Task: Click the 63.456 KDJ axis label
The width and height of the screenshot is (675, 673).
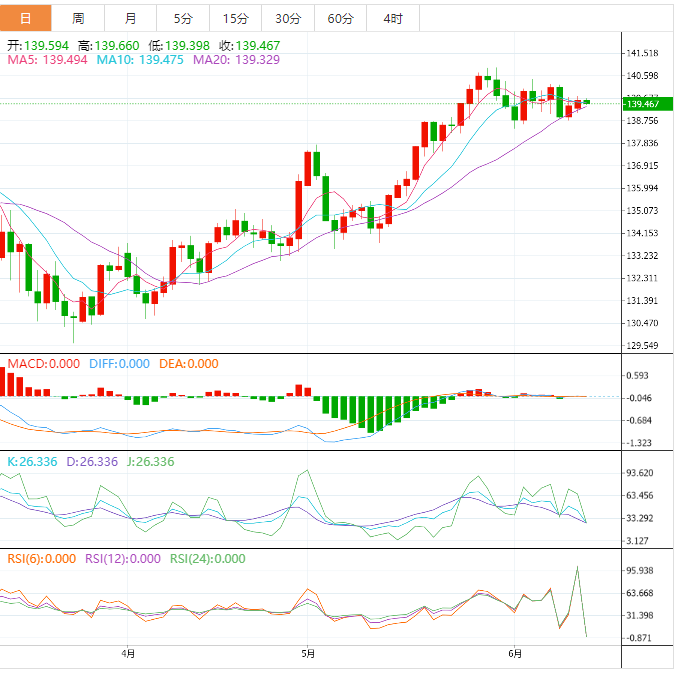Action: (640, 495)
